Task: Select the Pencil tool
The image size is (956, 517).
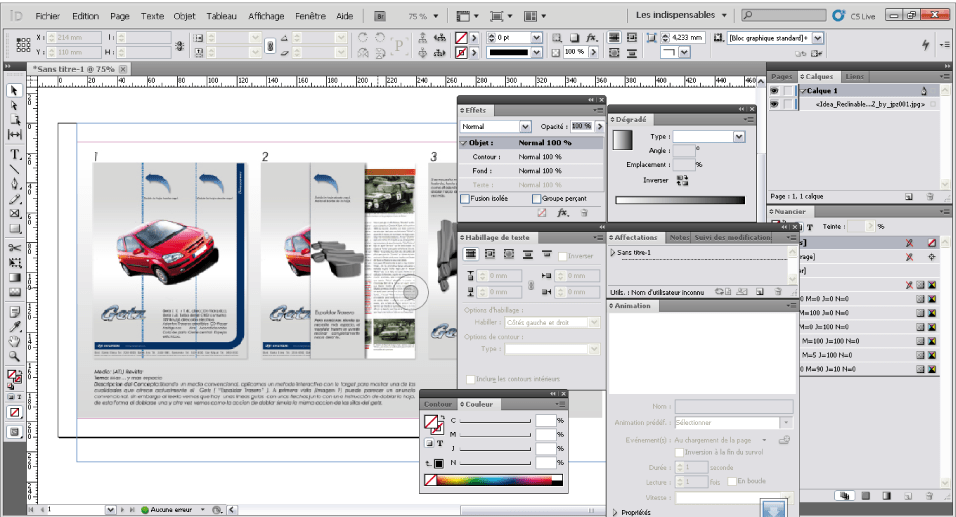Action: coord(15,199)
